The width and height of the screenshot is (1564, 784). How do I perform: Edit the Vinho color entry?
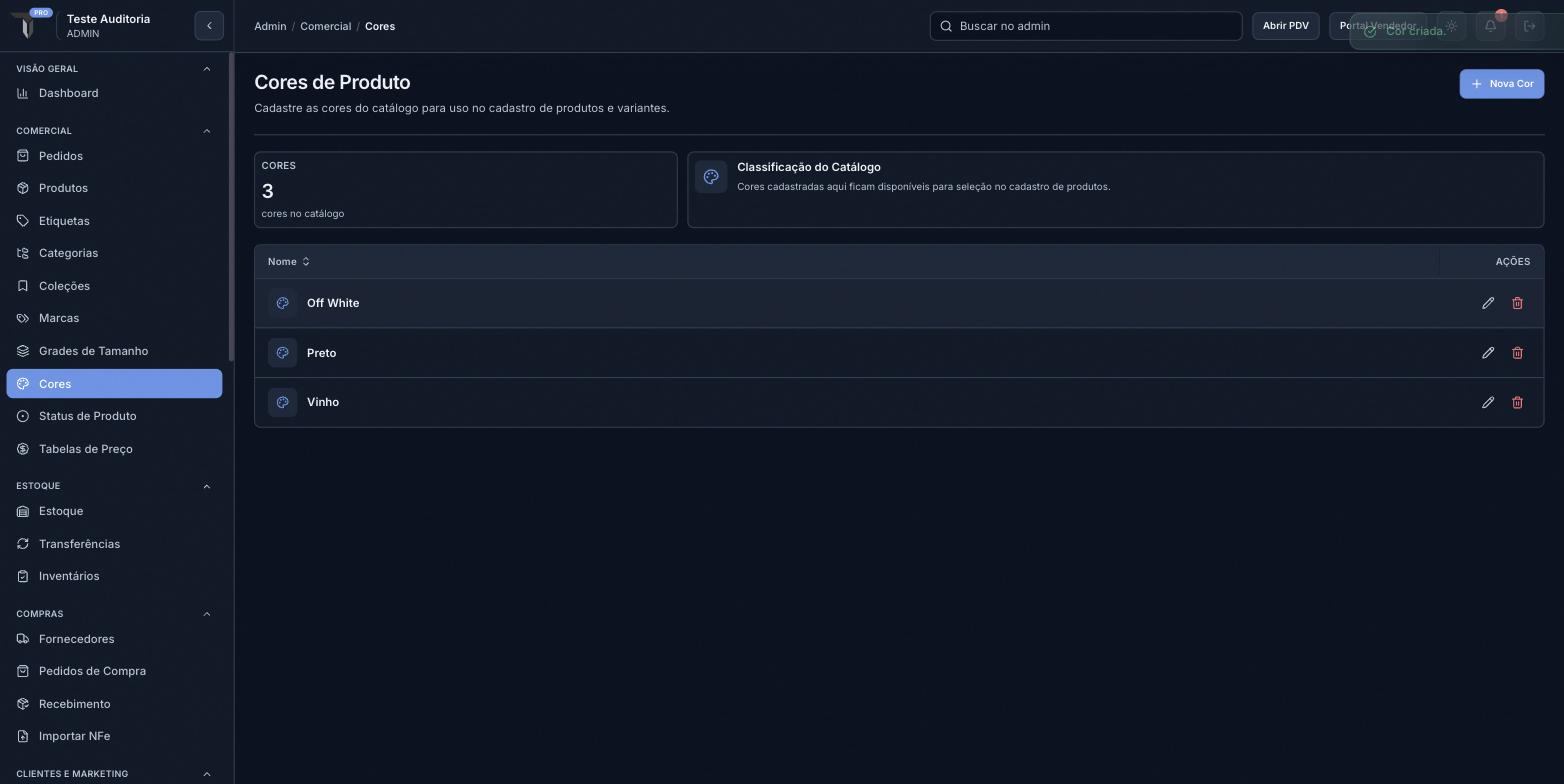click(x=1488, y=402)
